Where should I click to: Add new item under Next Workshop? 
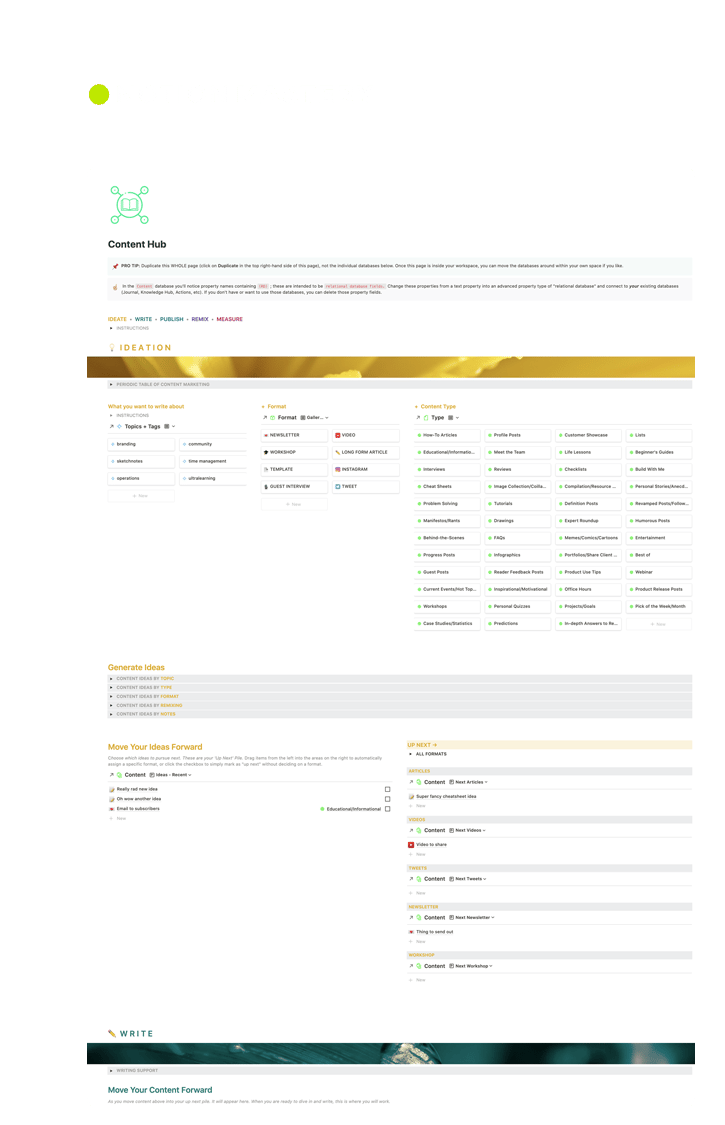tap(418, 980)
